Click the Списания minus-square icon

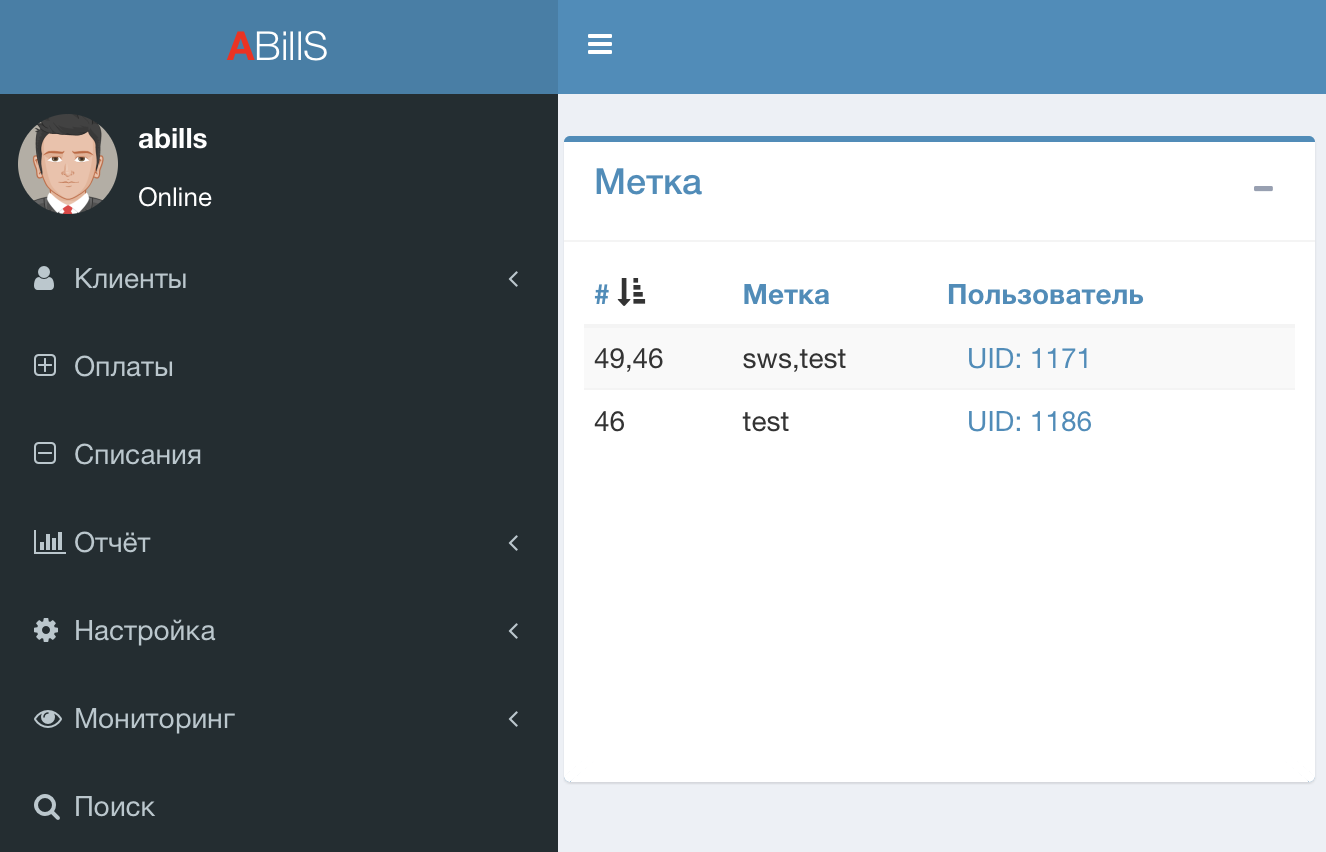[45, 455]
